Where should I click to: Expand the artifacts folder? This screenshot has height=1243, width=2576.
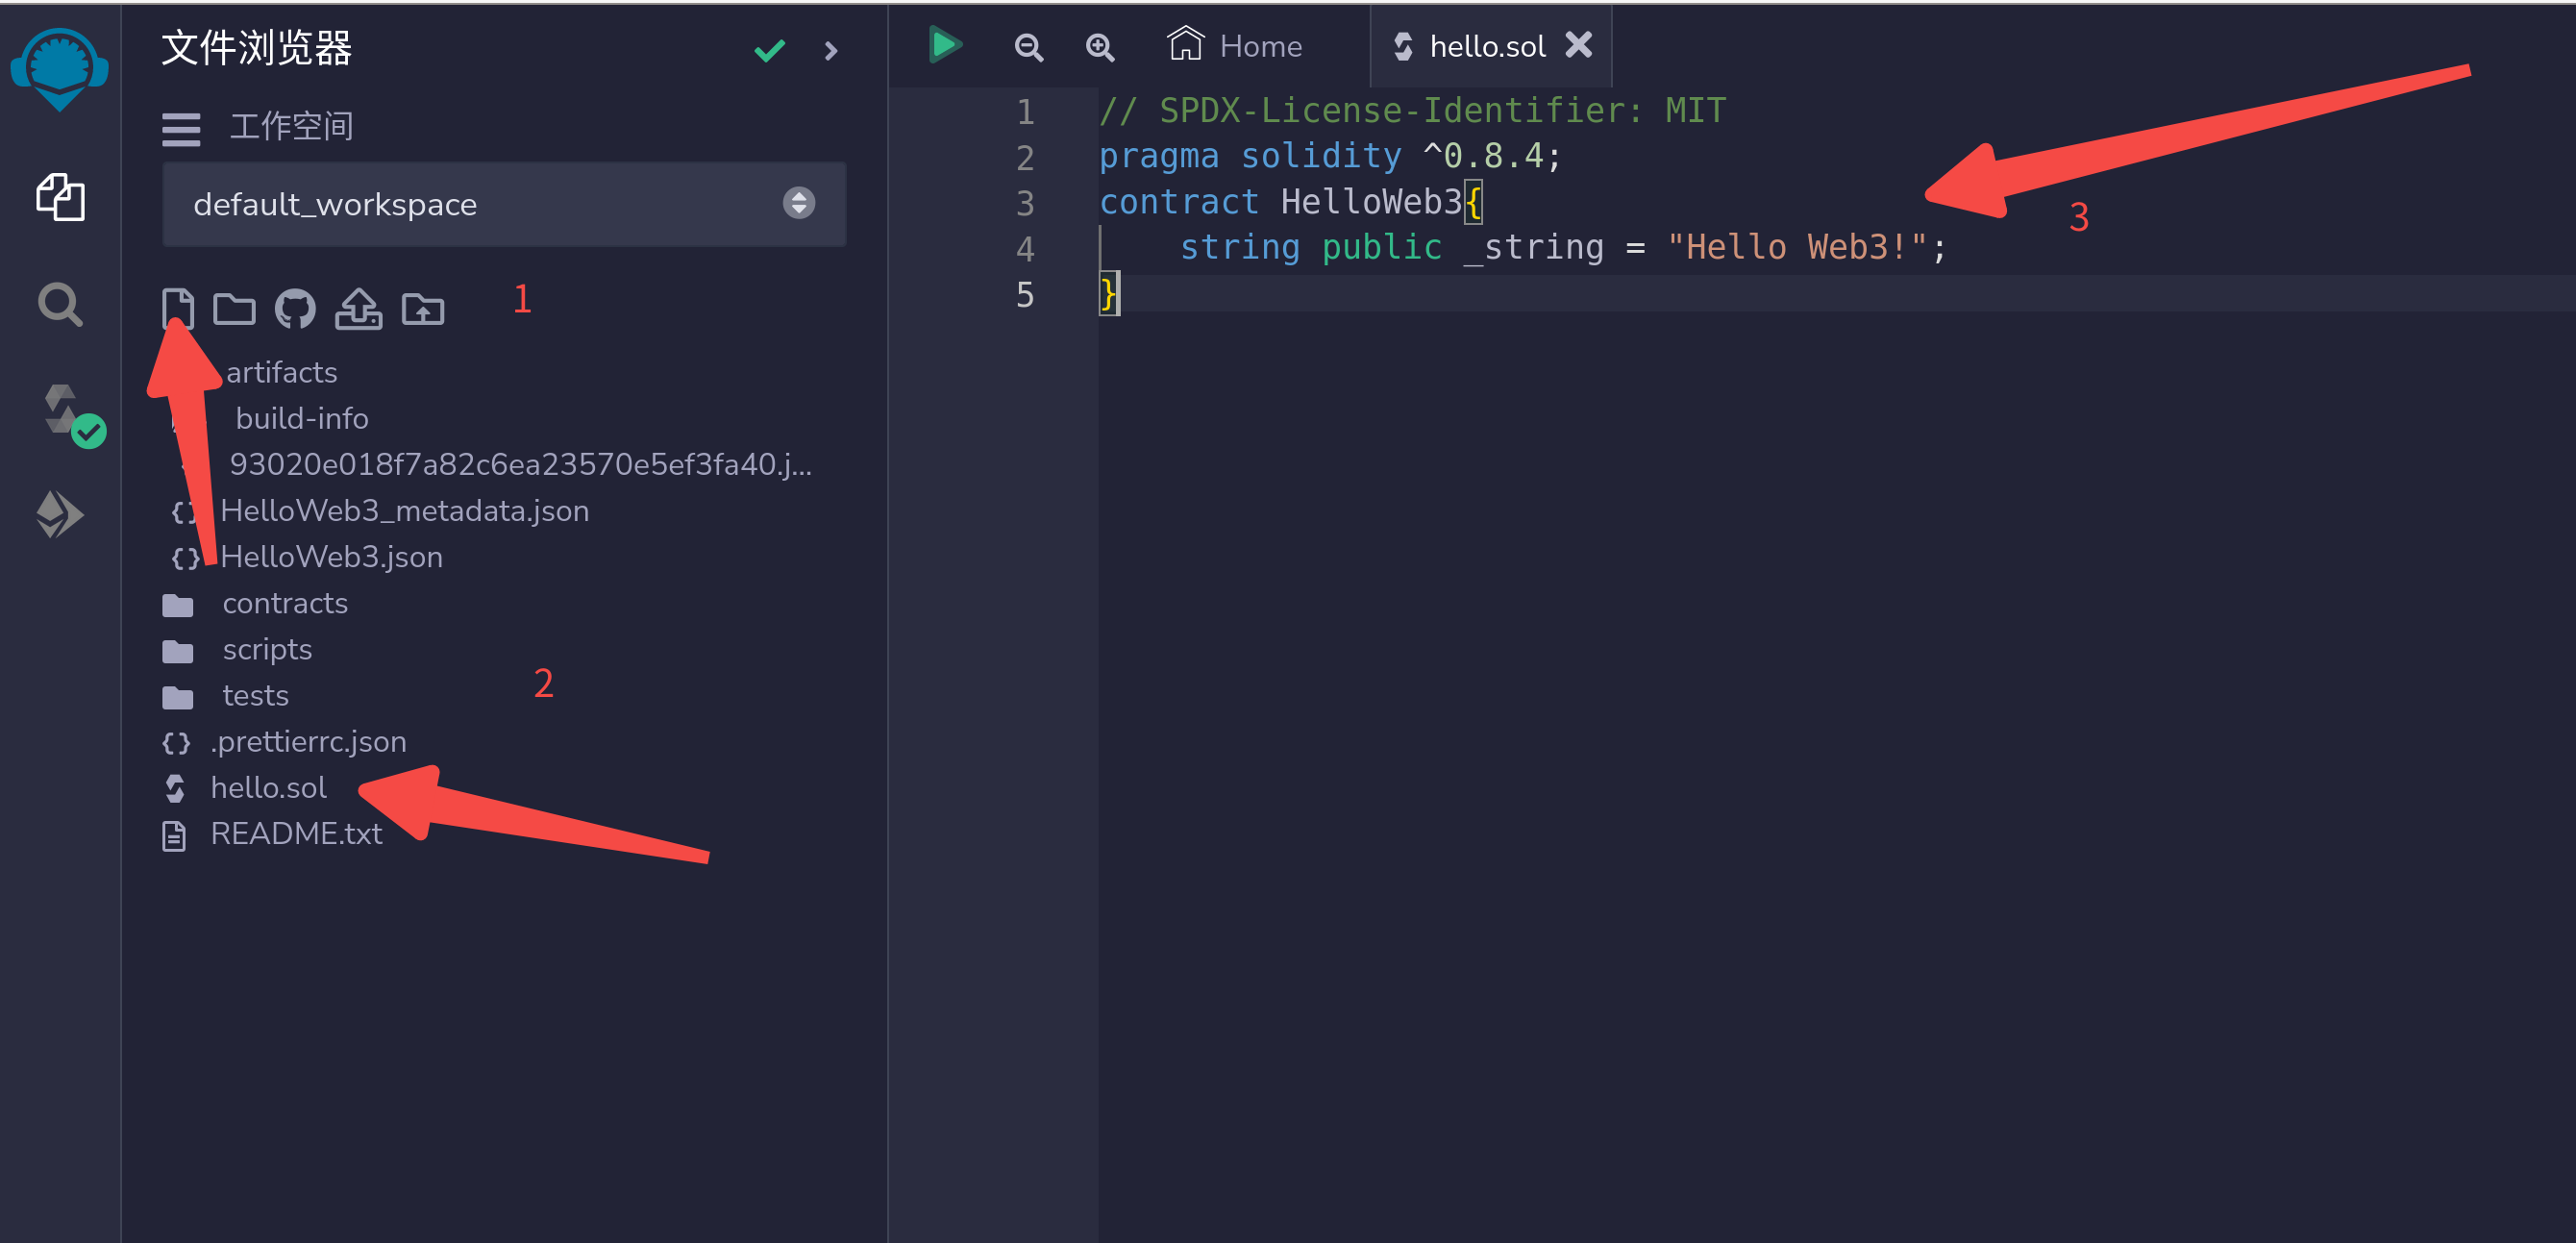coord(281,372)
